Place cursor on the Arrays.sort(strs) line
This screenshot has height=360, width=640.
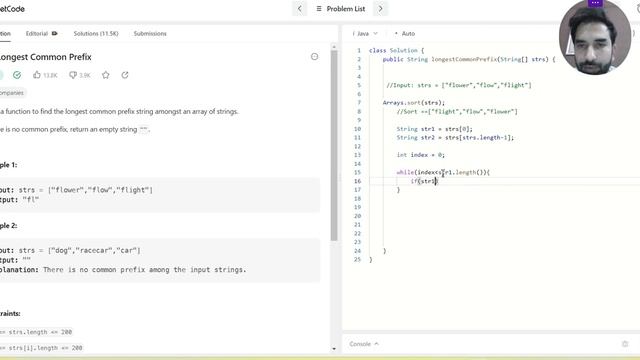413,102
